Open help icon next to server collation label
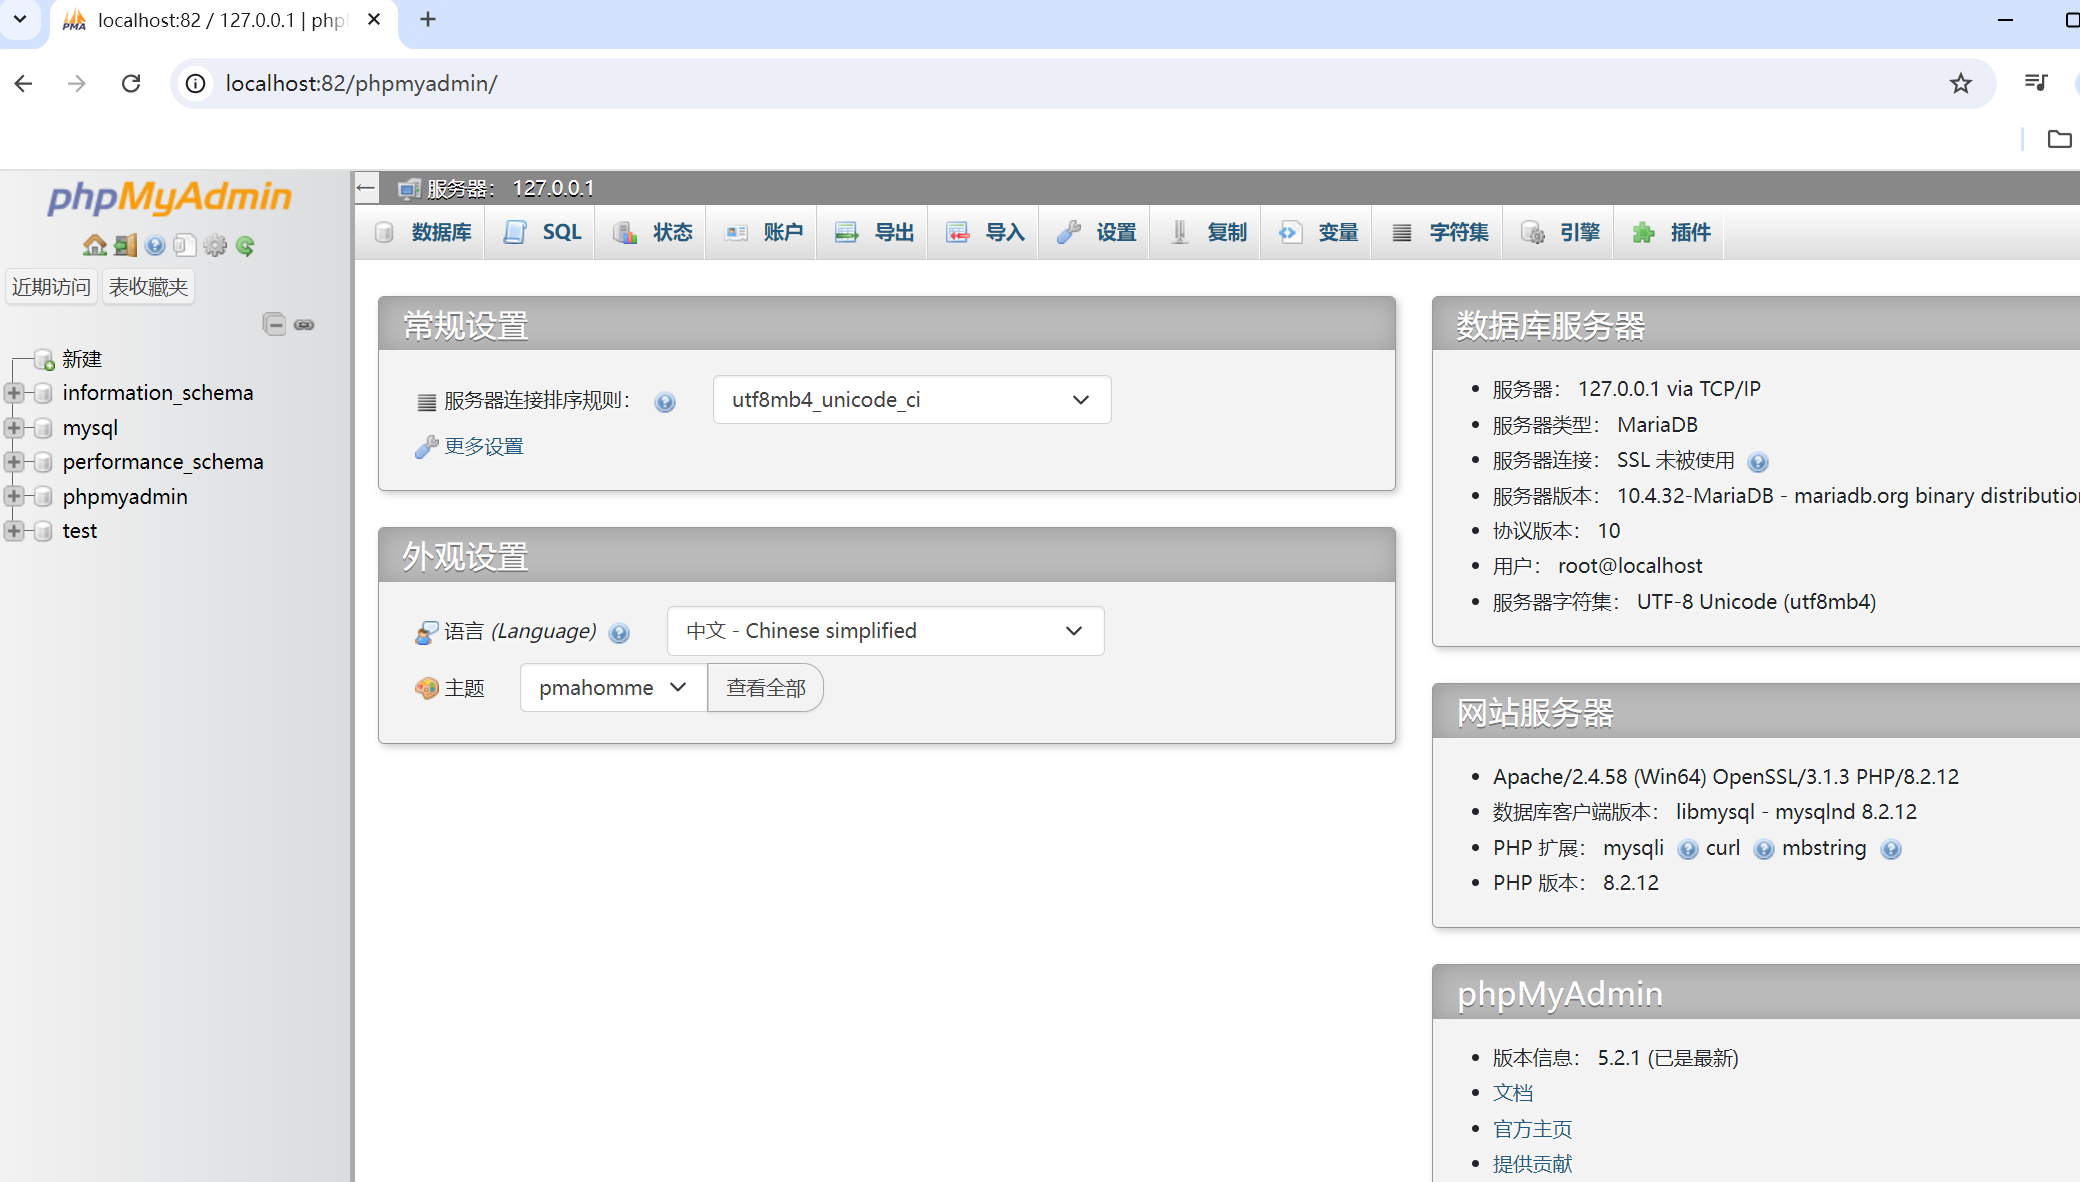2080x1182 pixels. click(665, 402)
